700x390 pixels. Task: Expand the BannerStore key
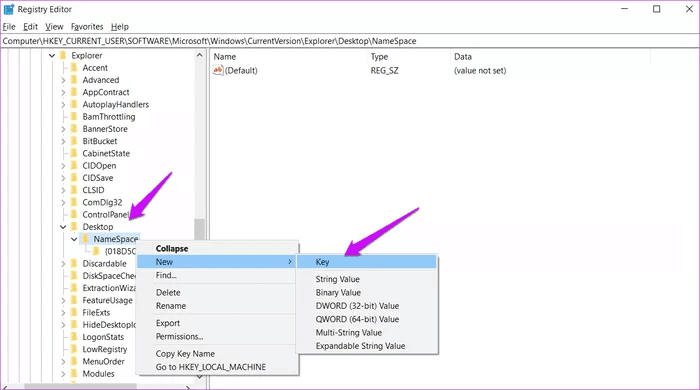tap(63, 129)
